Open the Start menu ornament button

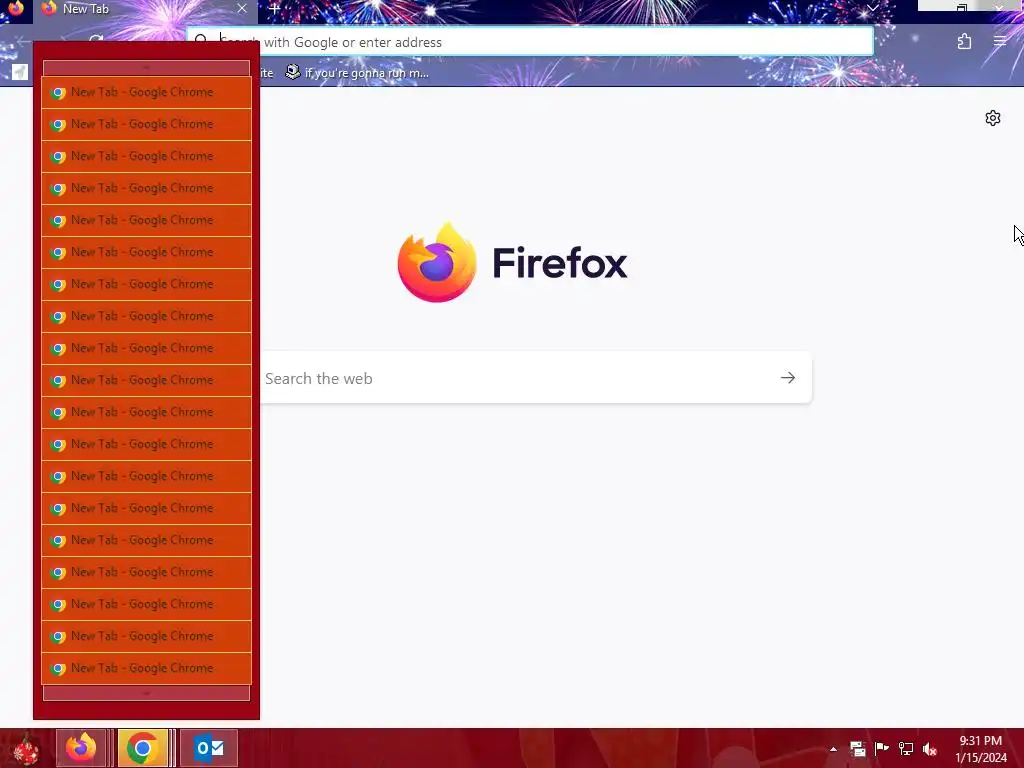25,748
